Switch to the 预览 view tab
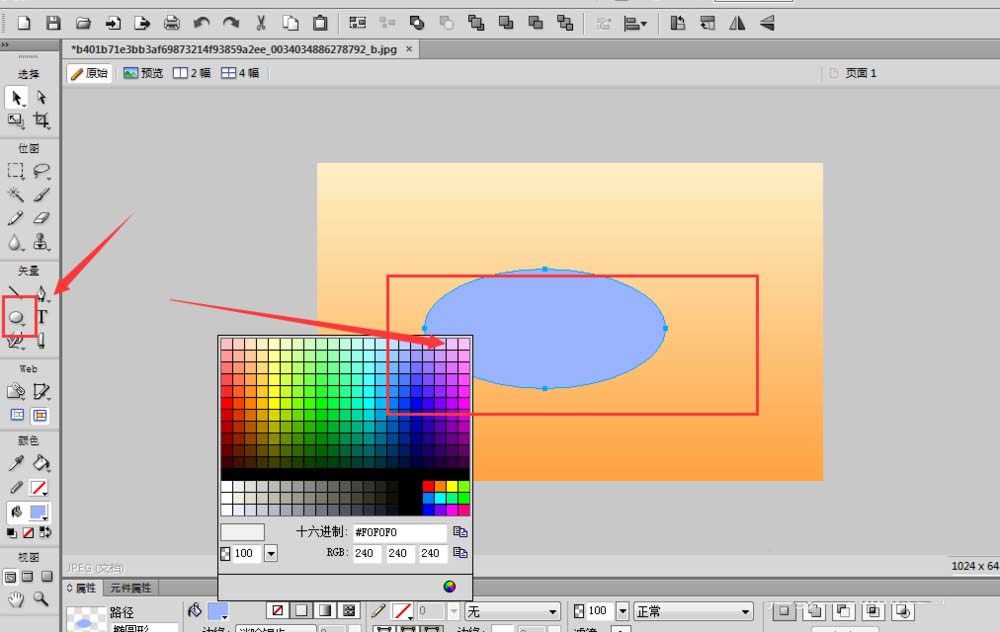 (x=143, y=73)
